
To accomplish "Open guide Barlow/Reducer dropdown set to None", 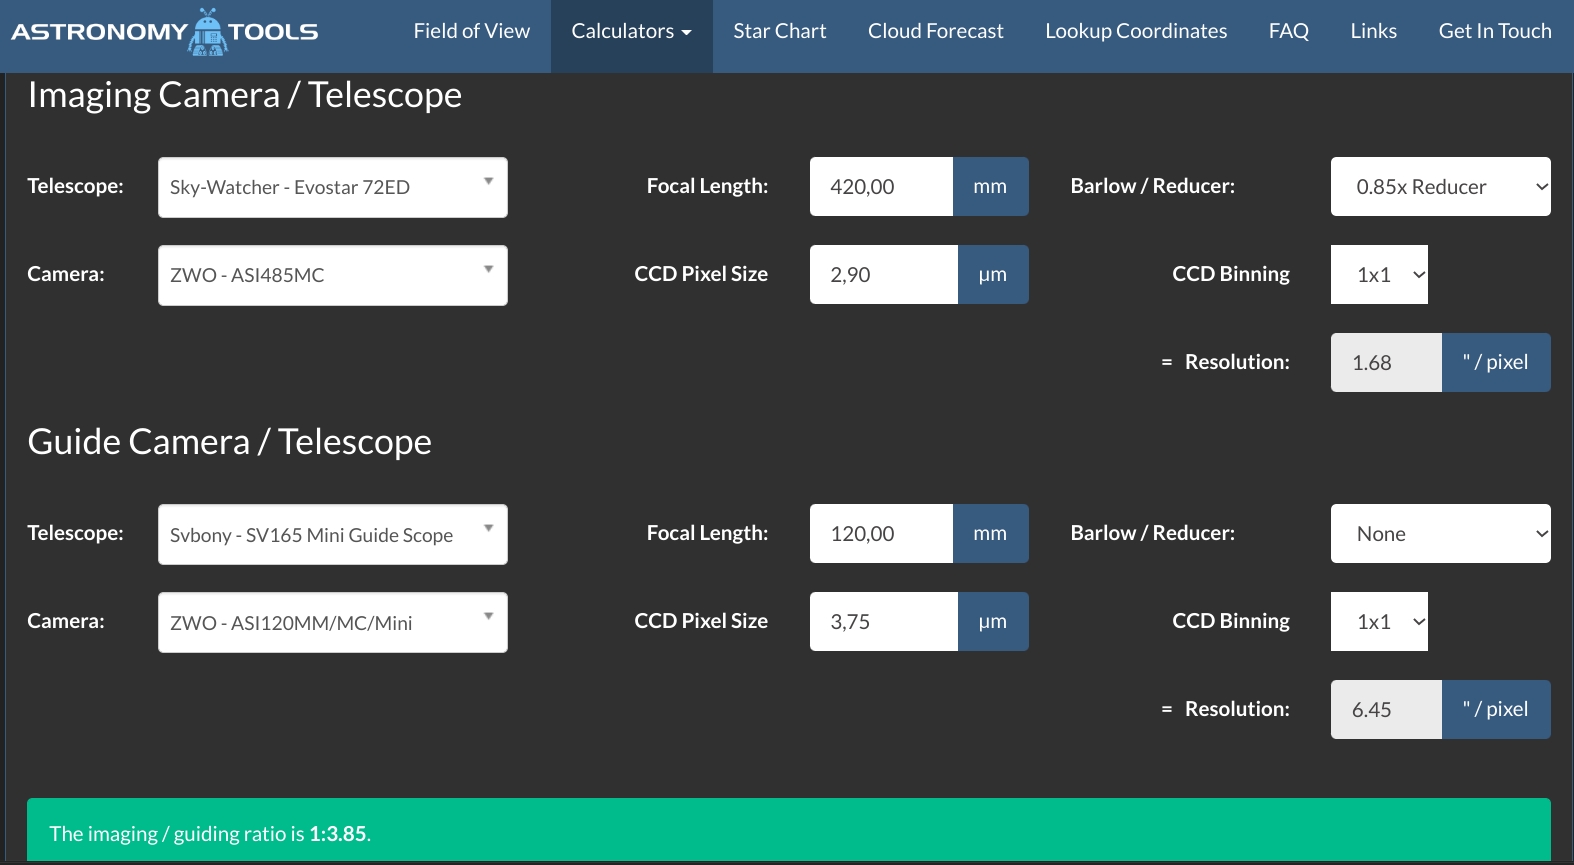I will (1439, 534).
